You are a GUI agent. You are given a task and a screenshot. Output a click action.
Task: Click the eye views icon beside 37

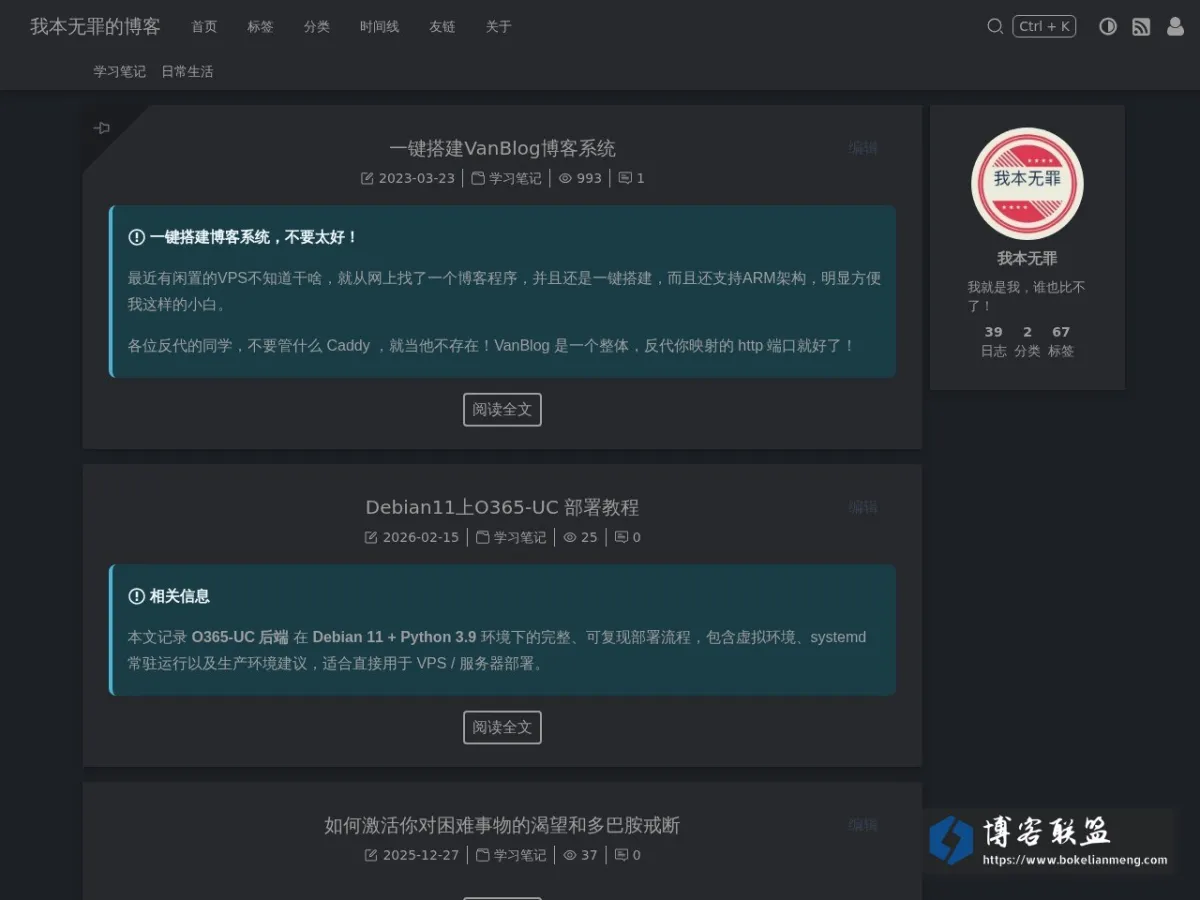click(x=570, y=855)
